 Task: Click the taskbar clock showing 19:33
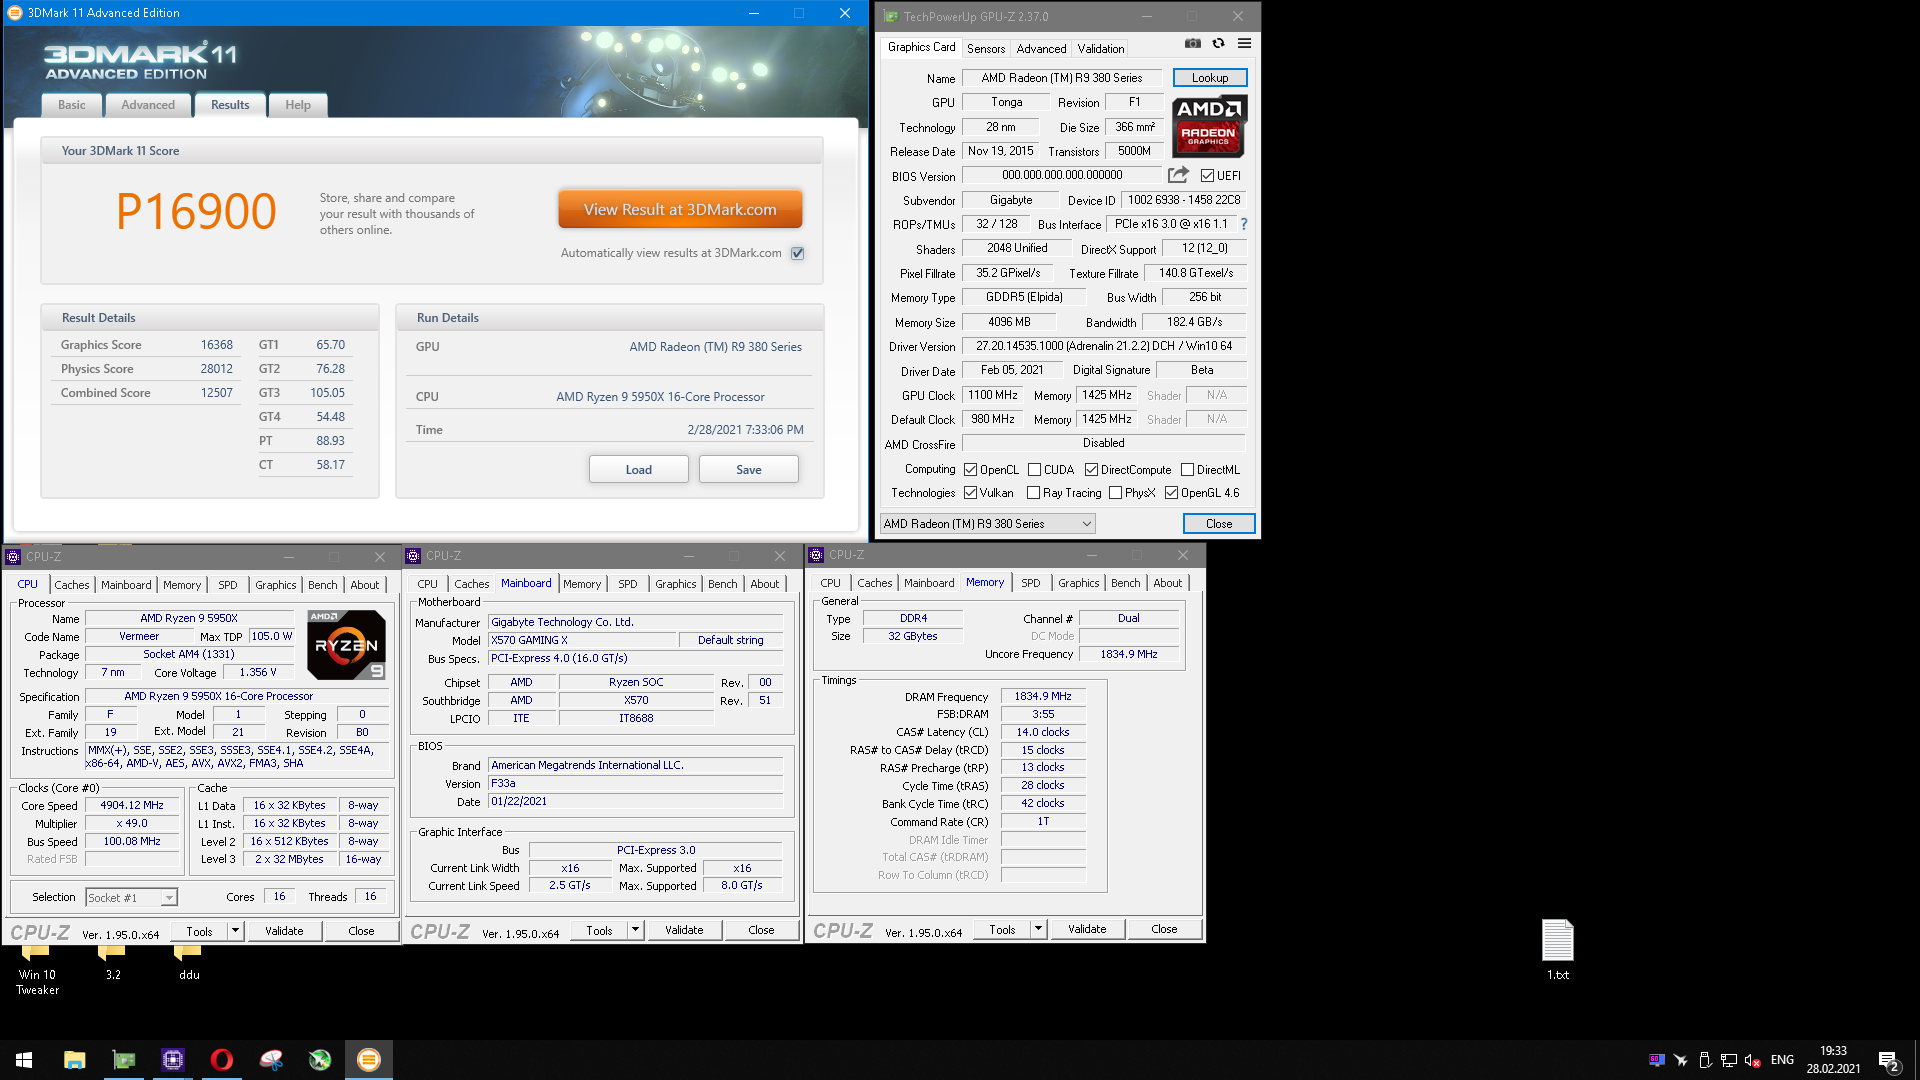coord(1833,1051)
